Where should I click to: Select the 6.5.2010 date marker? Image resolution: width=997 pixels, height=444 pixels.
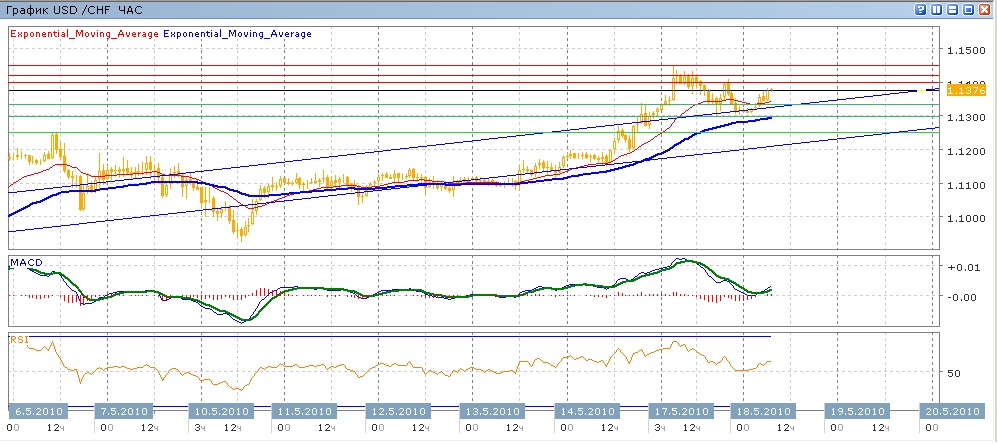click(x=36, y=411)
